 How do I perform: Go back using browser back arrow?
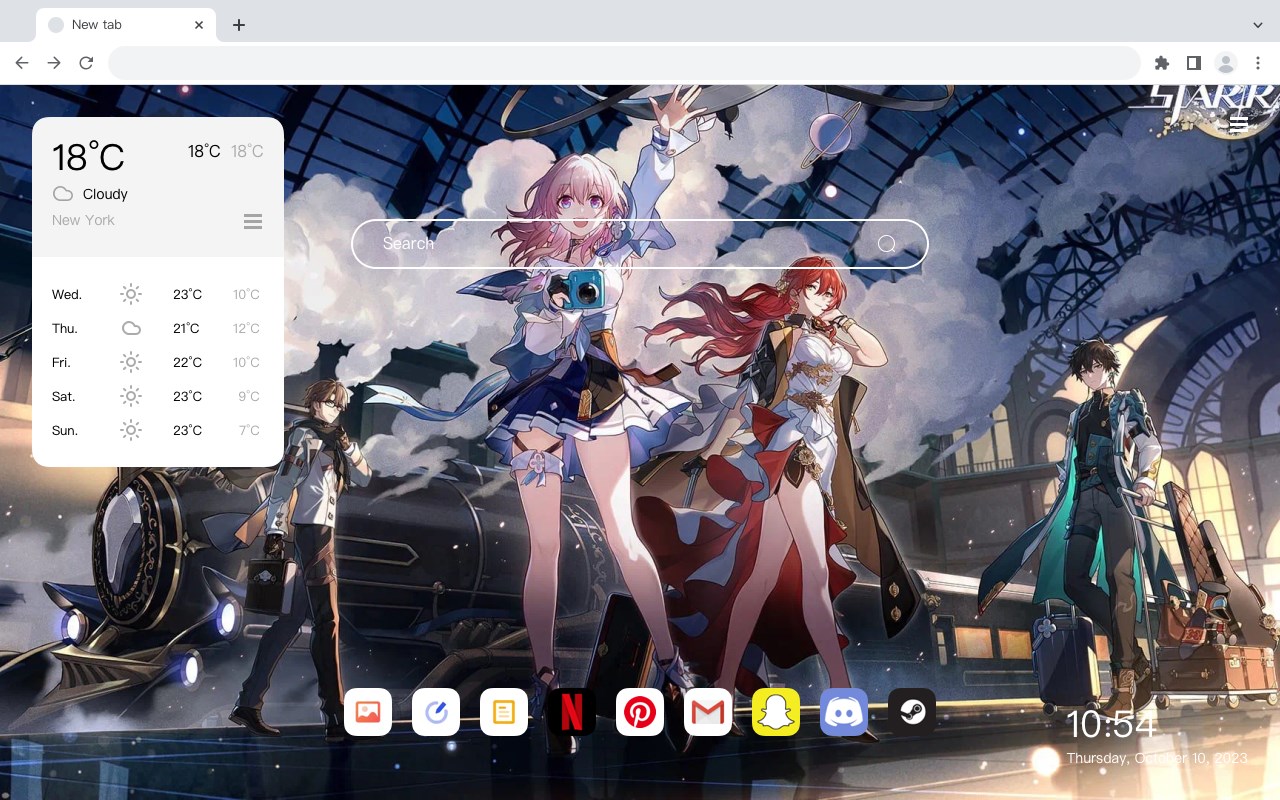tap(22, 63)
